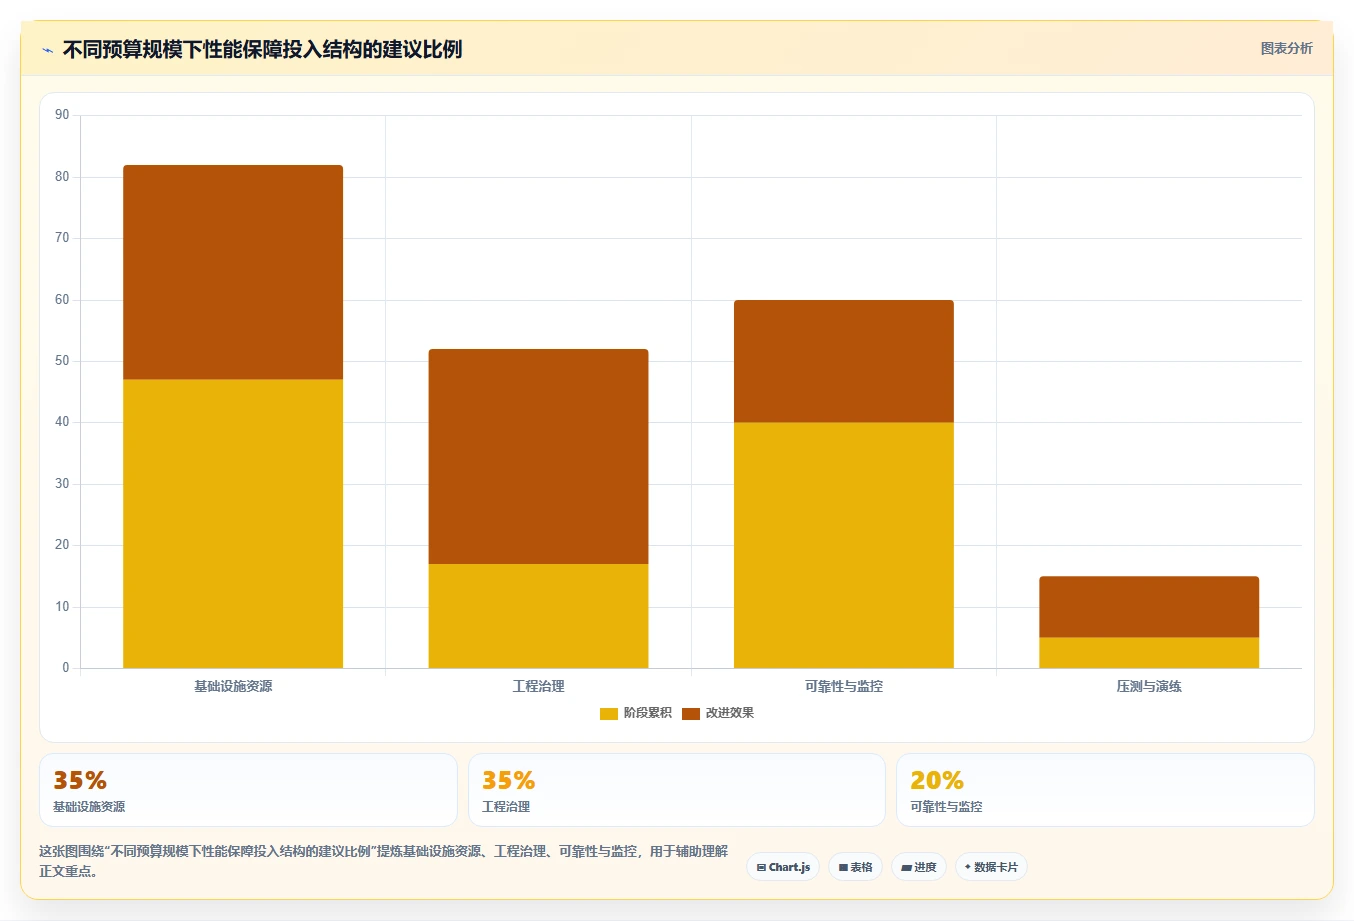Click the brown 改进效果 segment of 压测与演练
1354x921 pixels.
point(1149,606)
